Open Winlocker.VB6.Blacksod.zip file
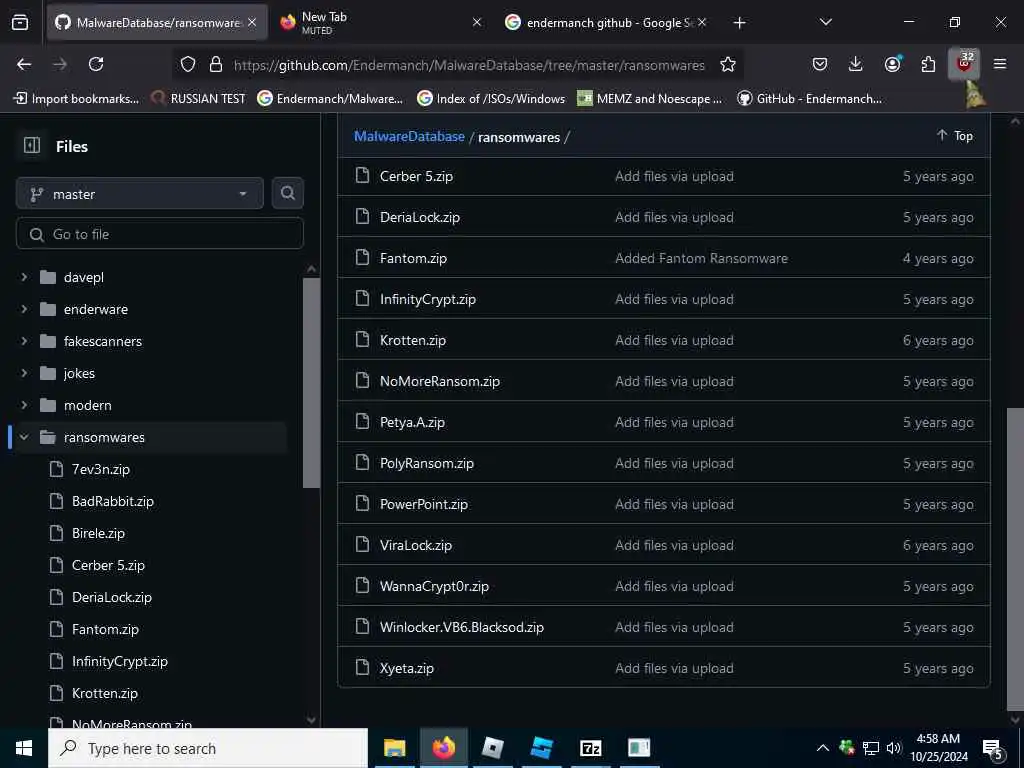Screen dimensions: 1024x768 click(x=462, y=628)
